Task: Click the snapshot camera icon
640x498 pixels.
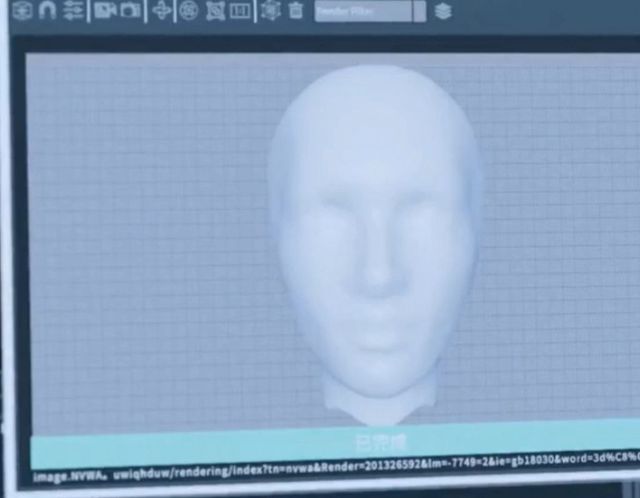Action: coord(131,10)
